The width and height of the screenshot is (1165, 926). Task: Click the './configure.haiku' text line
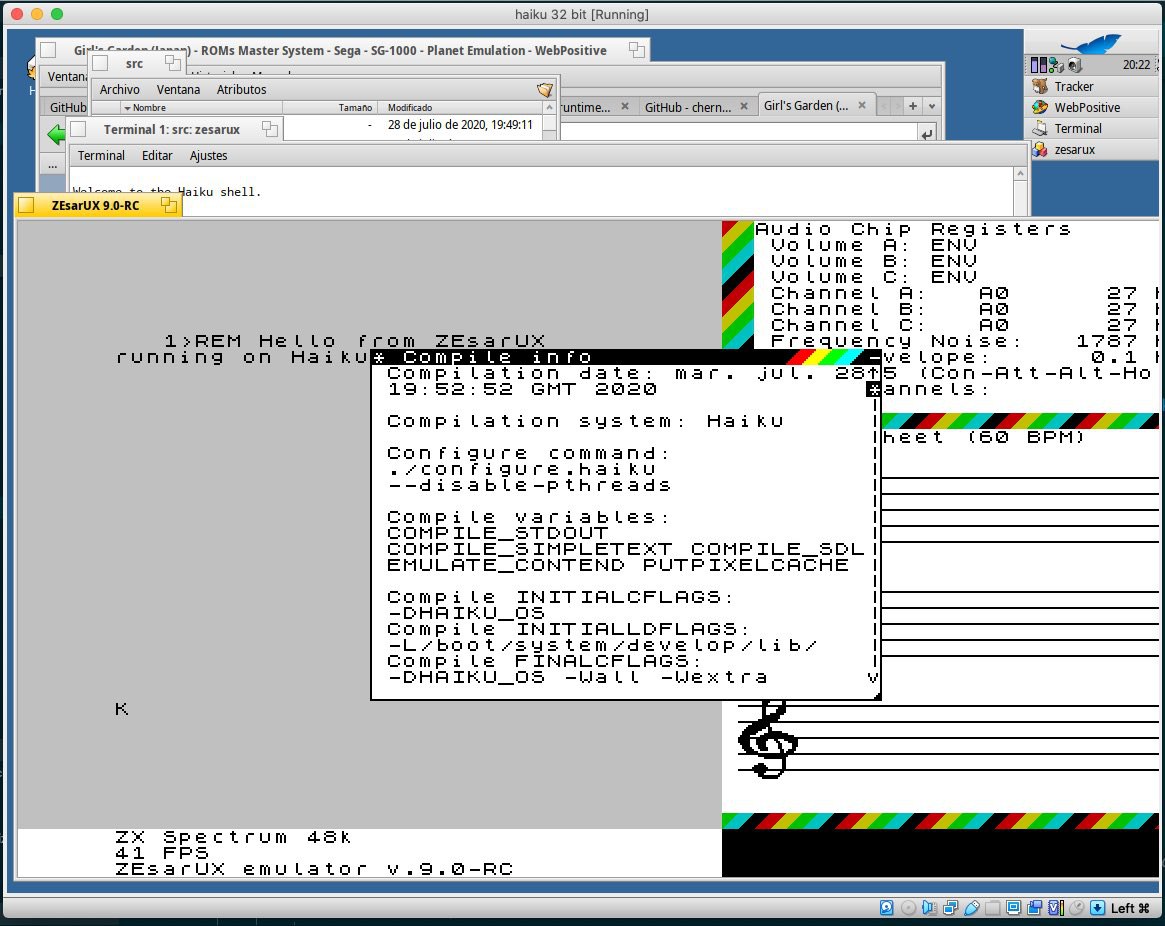pyautogui.click(x=522, y=469)
